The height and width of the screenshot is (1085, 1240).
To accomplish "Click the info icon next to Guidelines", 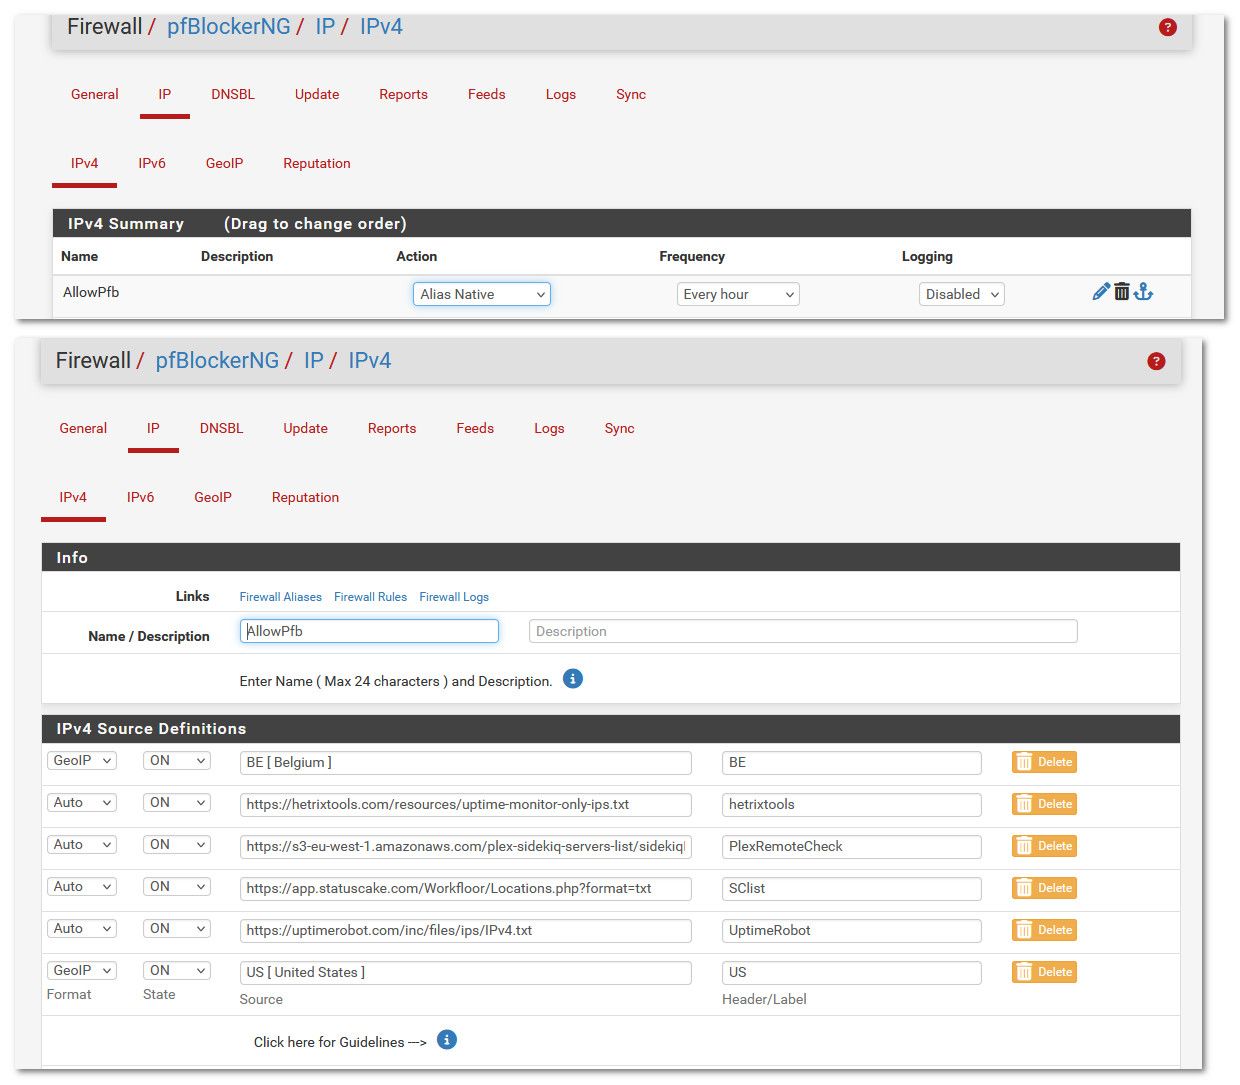I will coord(447,1040).
